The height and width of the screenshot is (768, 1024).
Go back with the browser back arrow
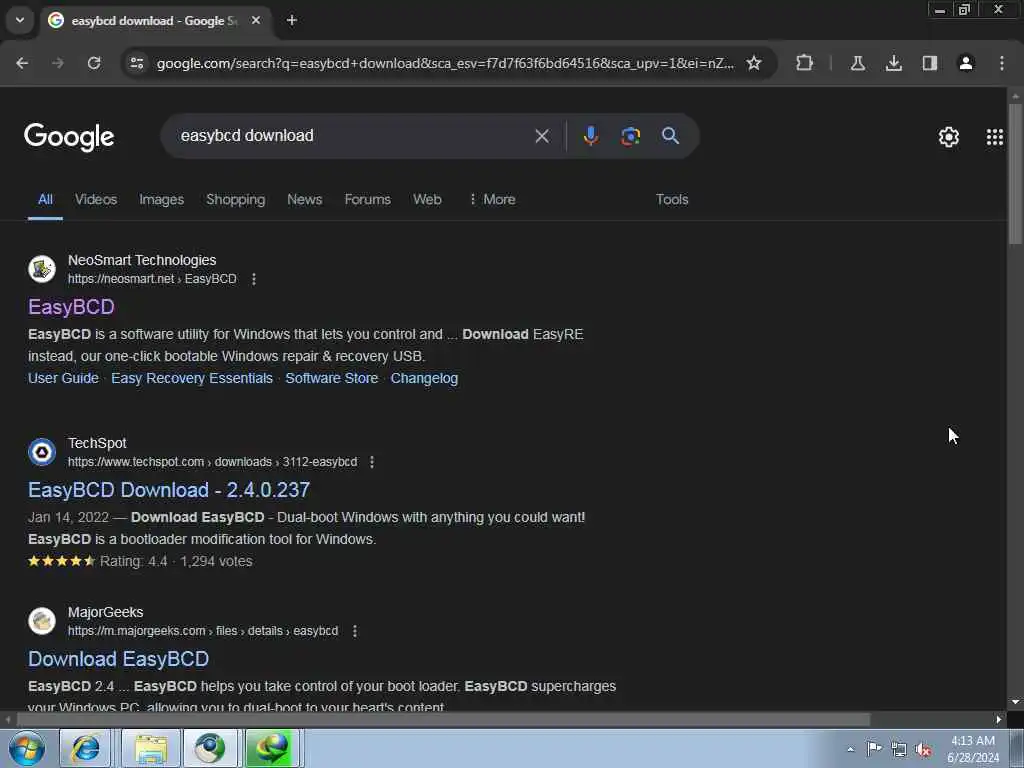point(22,63)
